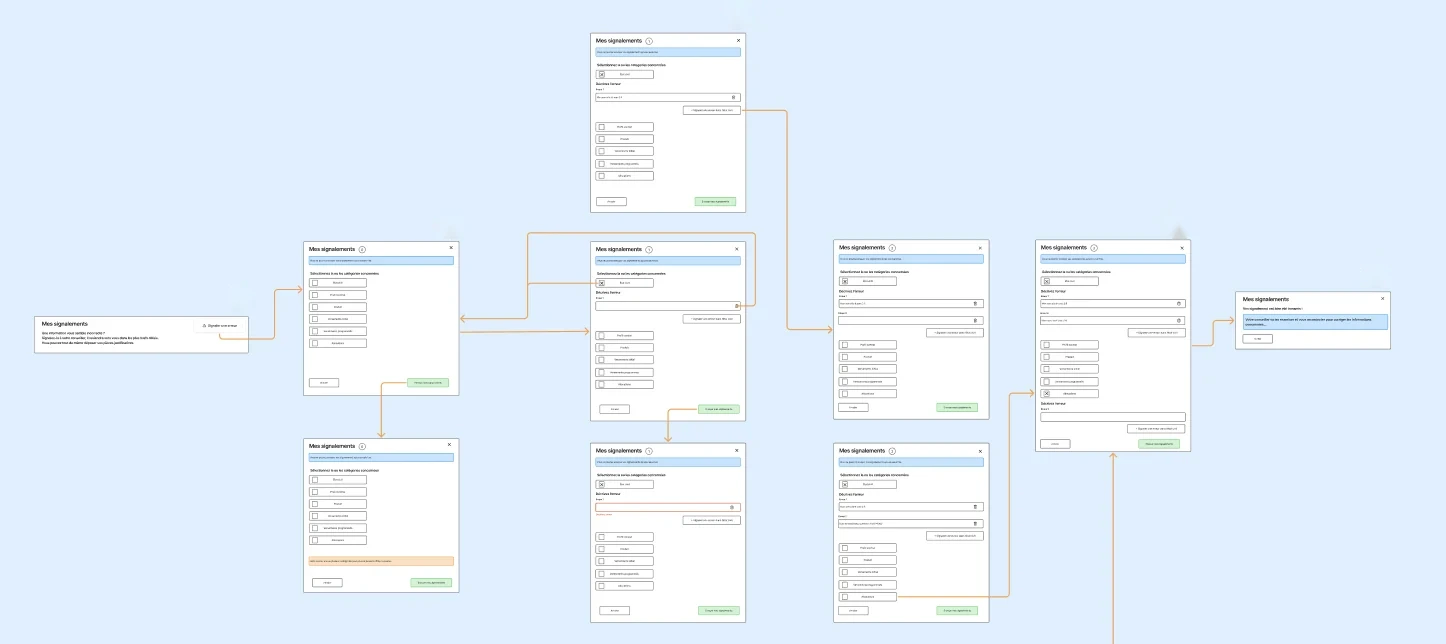Delete the second error in the bottom-right frame
The width and height of the screenshot is (1446, 644).
click(975, 523)
